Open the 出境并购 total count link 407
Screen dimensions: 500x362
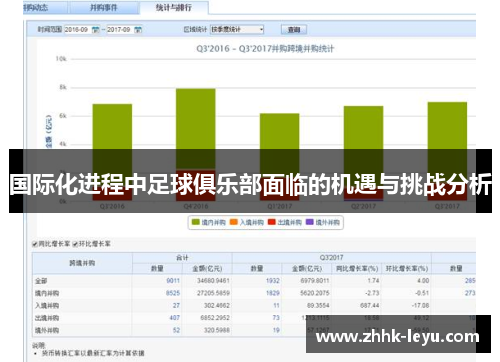coord(175,318)
